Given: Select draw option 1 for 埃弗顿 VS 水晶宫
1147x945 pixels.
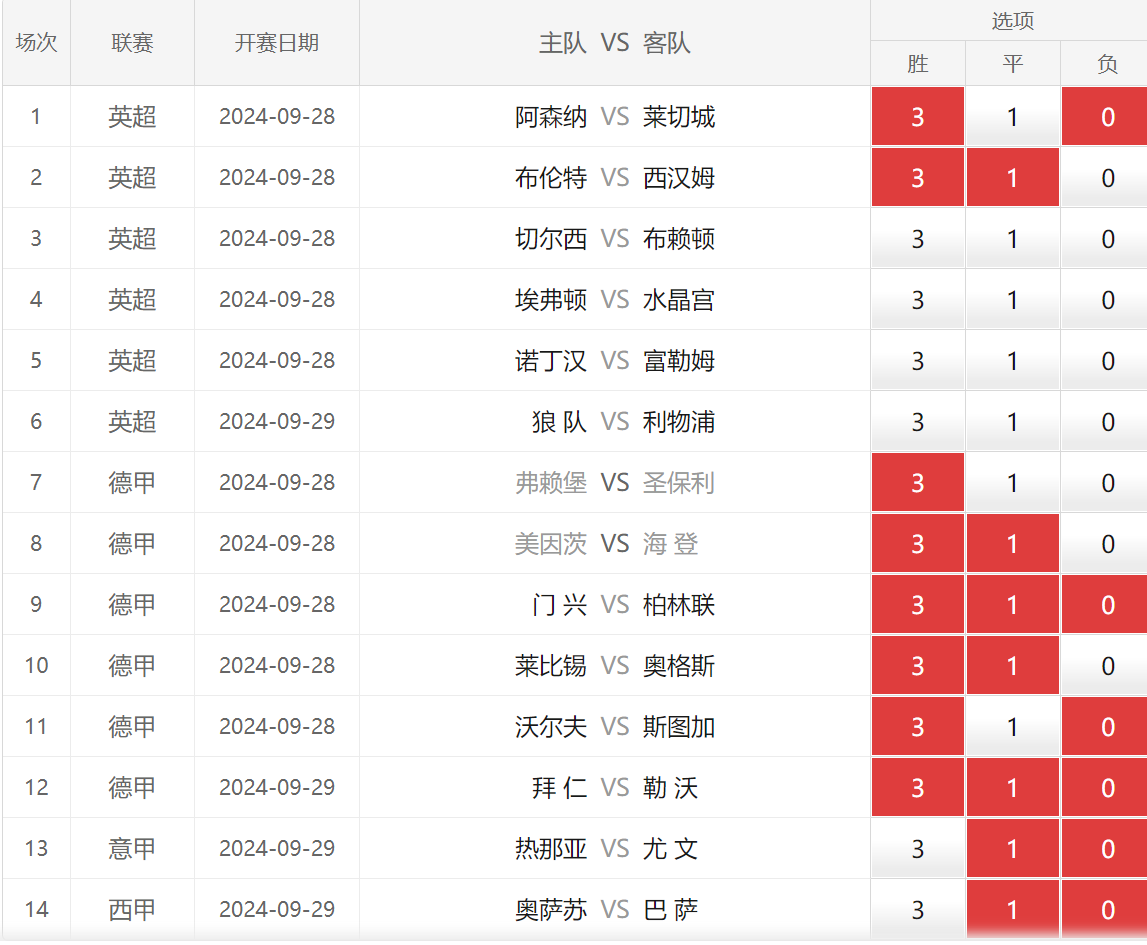Looking at the screenshot, I should (1012, 299).
